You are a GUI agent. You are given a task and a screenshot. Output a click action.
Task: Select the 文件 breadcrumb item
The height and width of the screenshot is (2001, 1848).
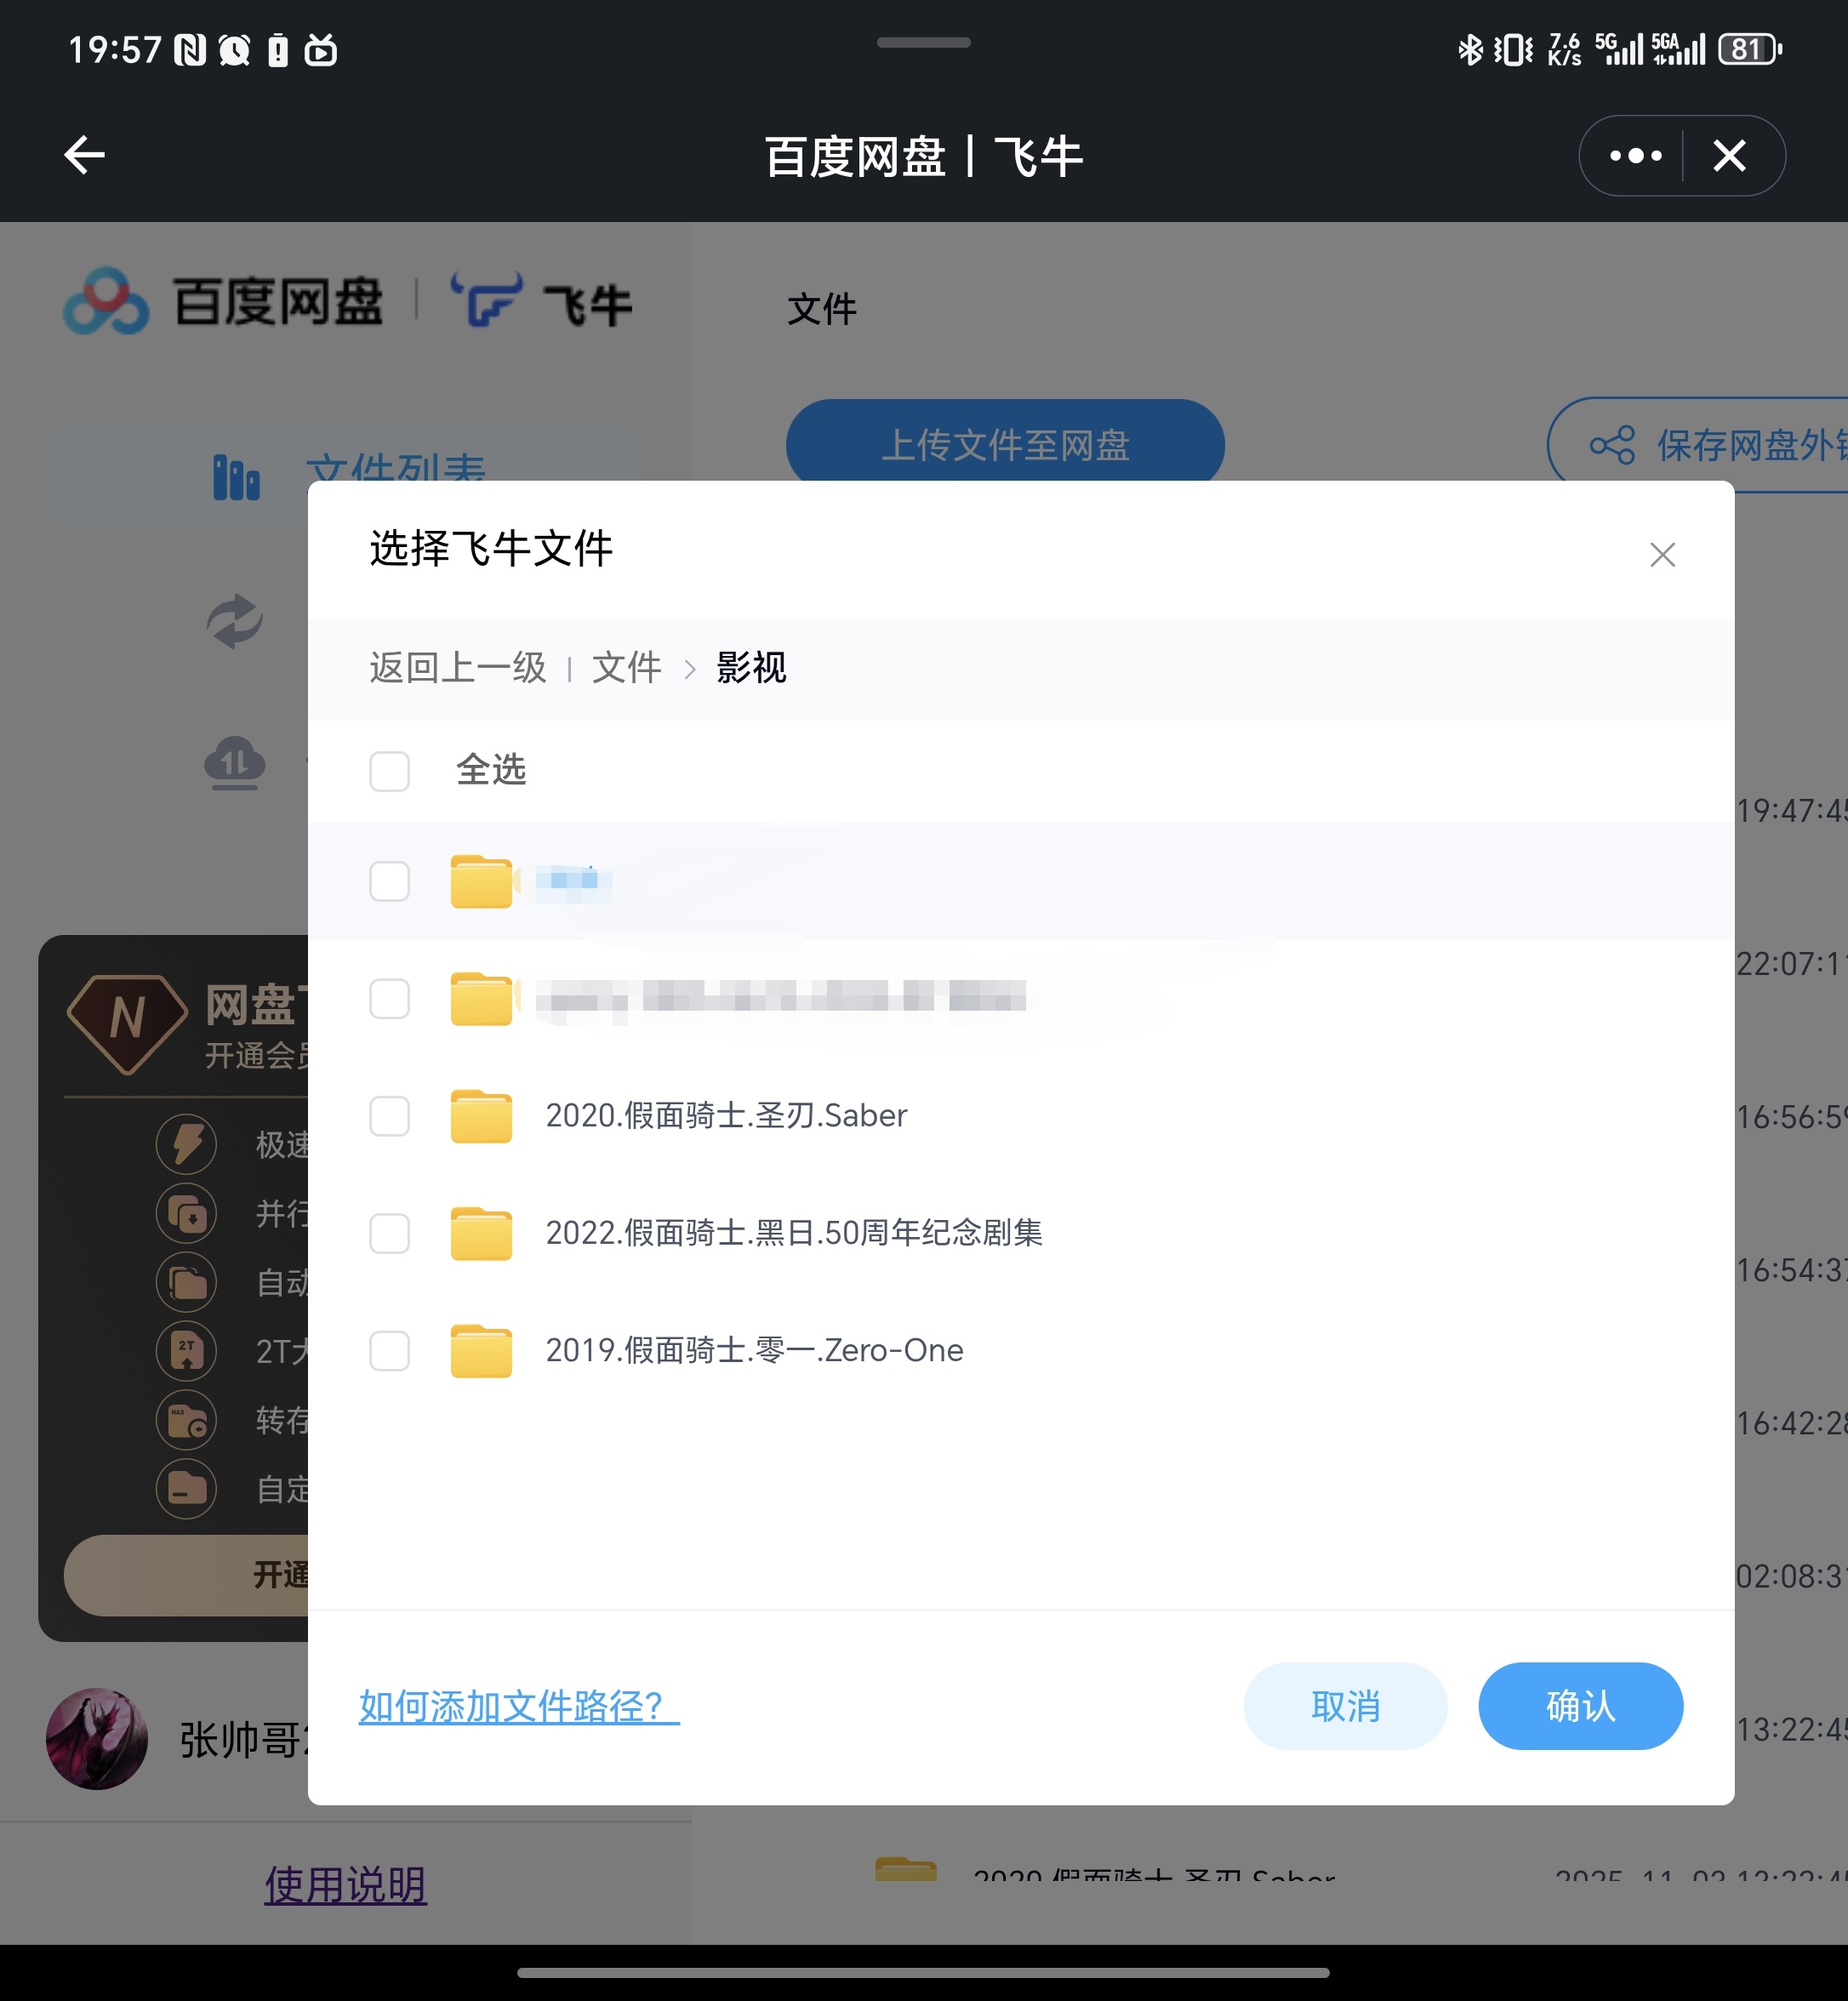[x=626, y=668]
